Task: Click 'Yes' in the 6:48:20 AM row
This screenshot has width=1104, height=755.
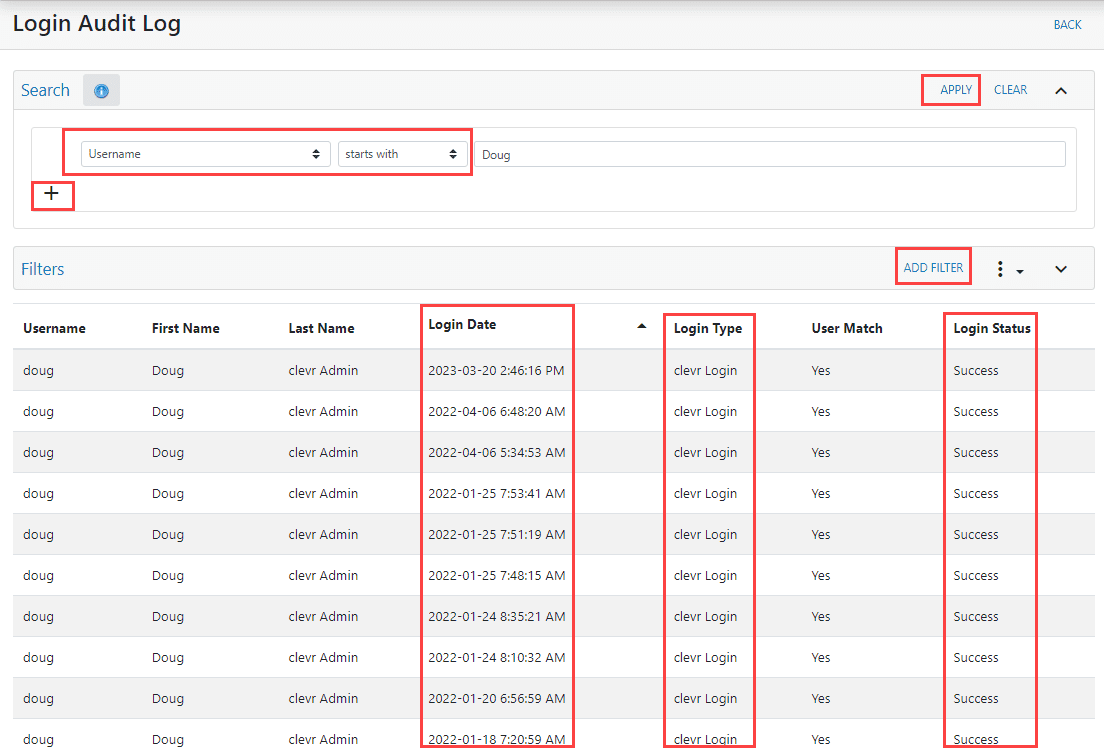Action: click(821, 411)
